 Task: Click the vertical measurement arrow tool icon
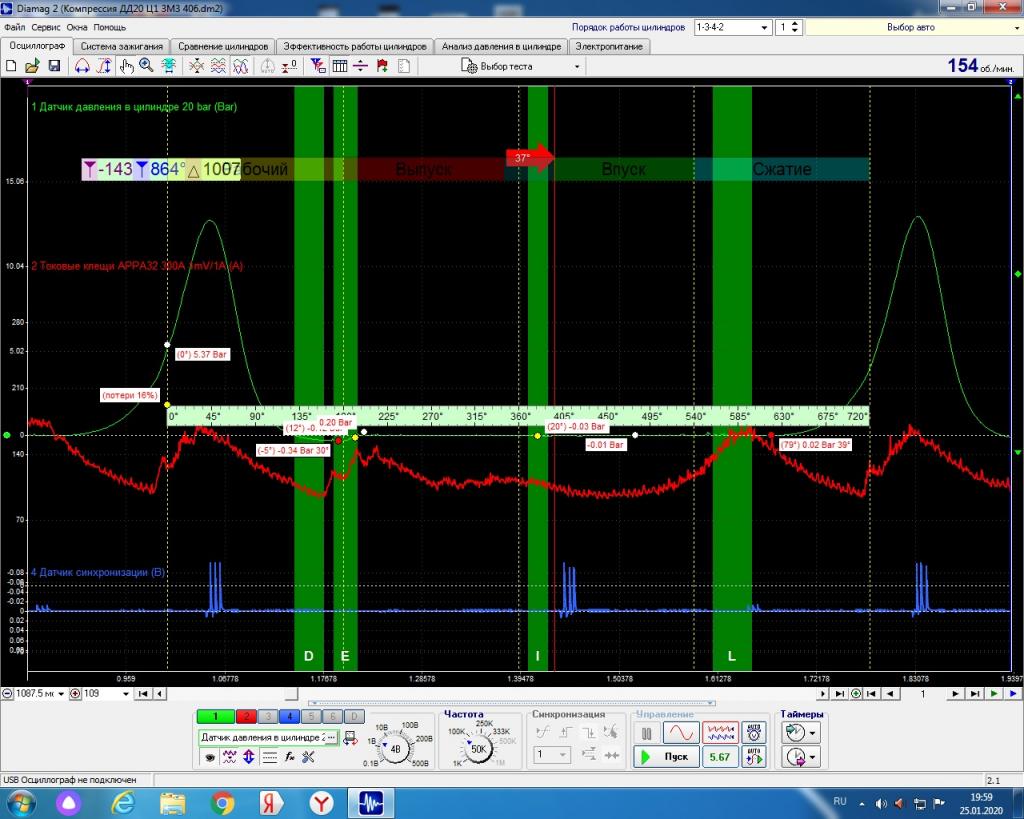click(x=104, y=66)
